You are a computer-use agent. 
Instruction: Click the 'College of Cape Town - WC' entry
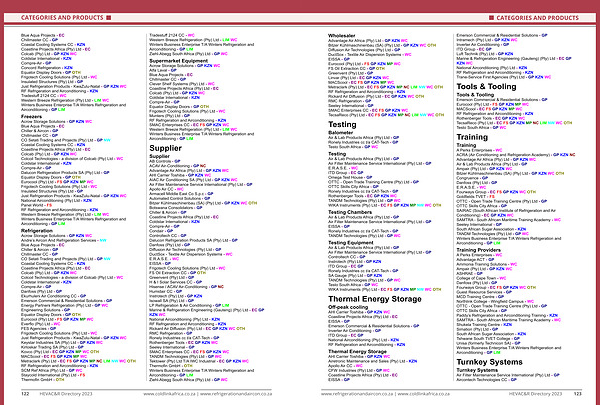(x=481, y=278)
